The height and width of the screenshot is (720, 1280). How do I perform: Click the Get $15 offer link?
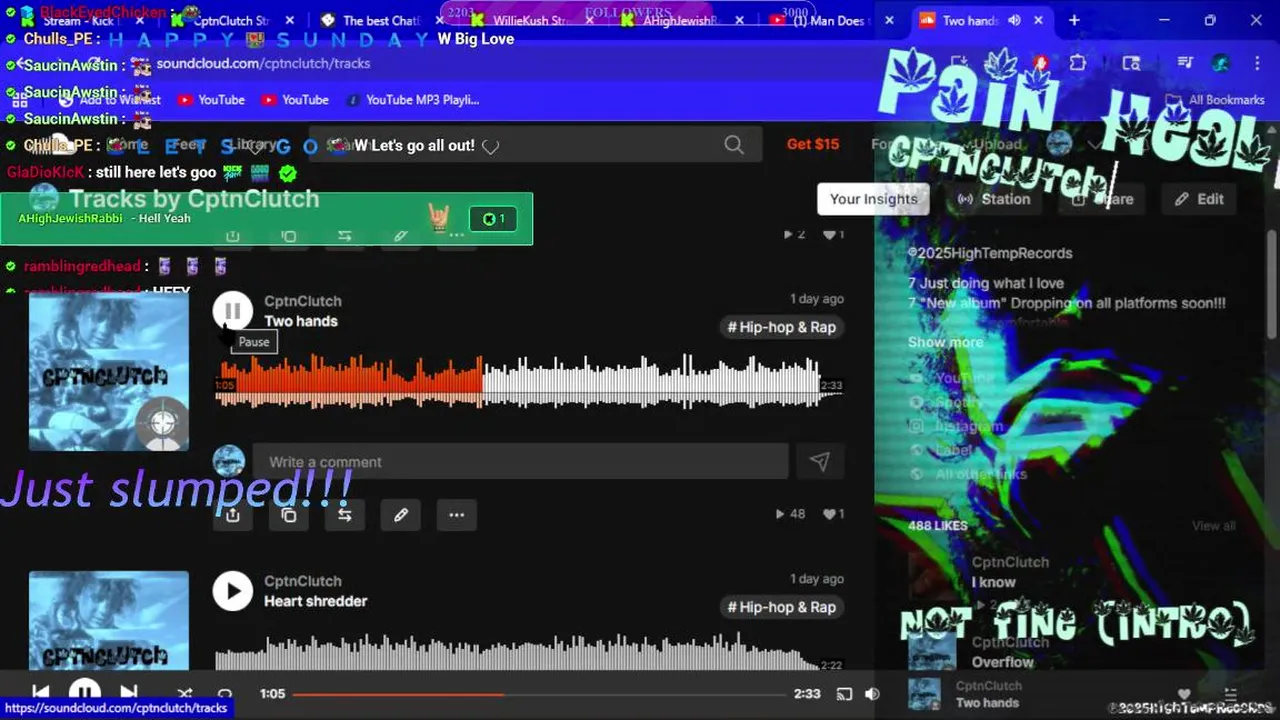click(813, 144)
